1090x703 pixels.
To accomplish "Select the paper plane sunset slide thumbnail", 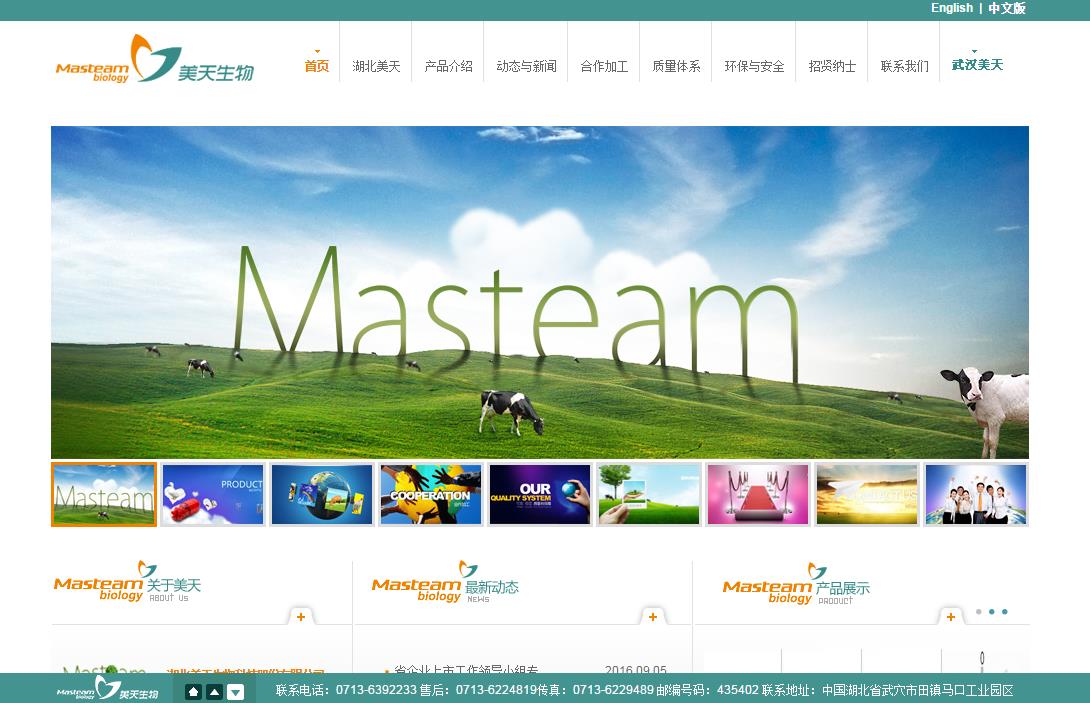I will [x=867, y=494].
